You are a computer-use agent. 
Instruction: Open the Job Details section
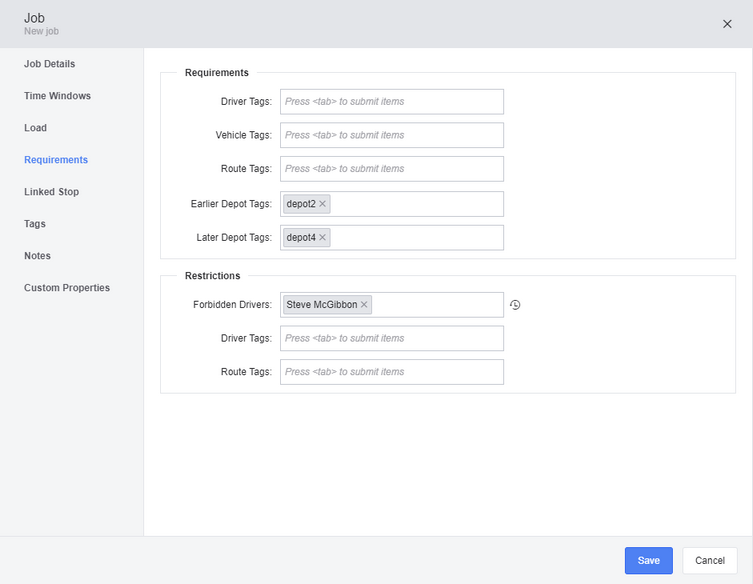tap(50, 64)
